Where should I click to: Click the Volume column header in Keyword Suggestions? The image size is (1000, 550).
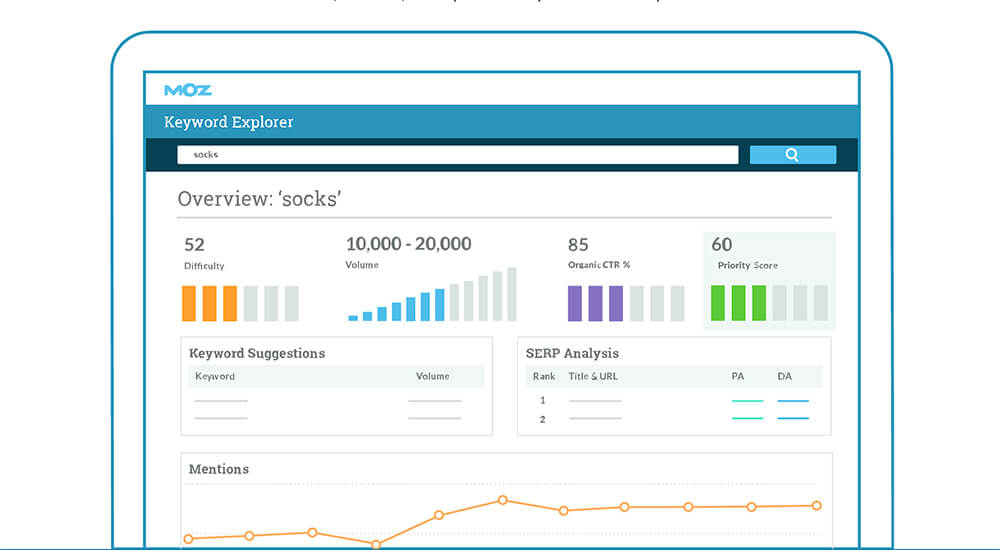tap(432, 376)
